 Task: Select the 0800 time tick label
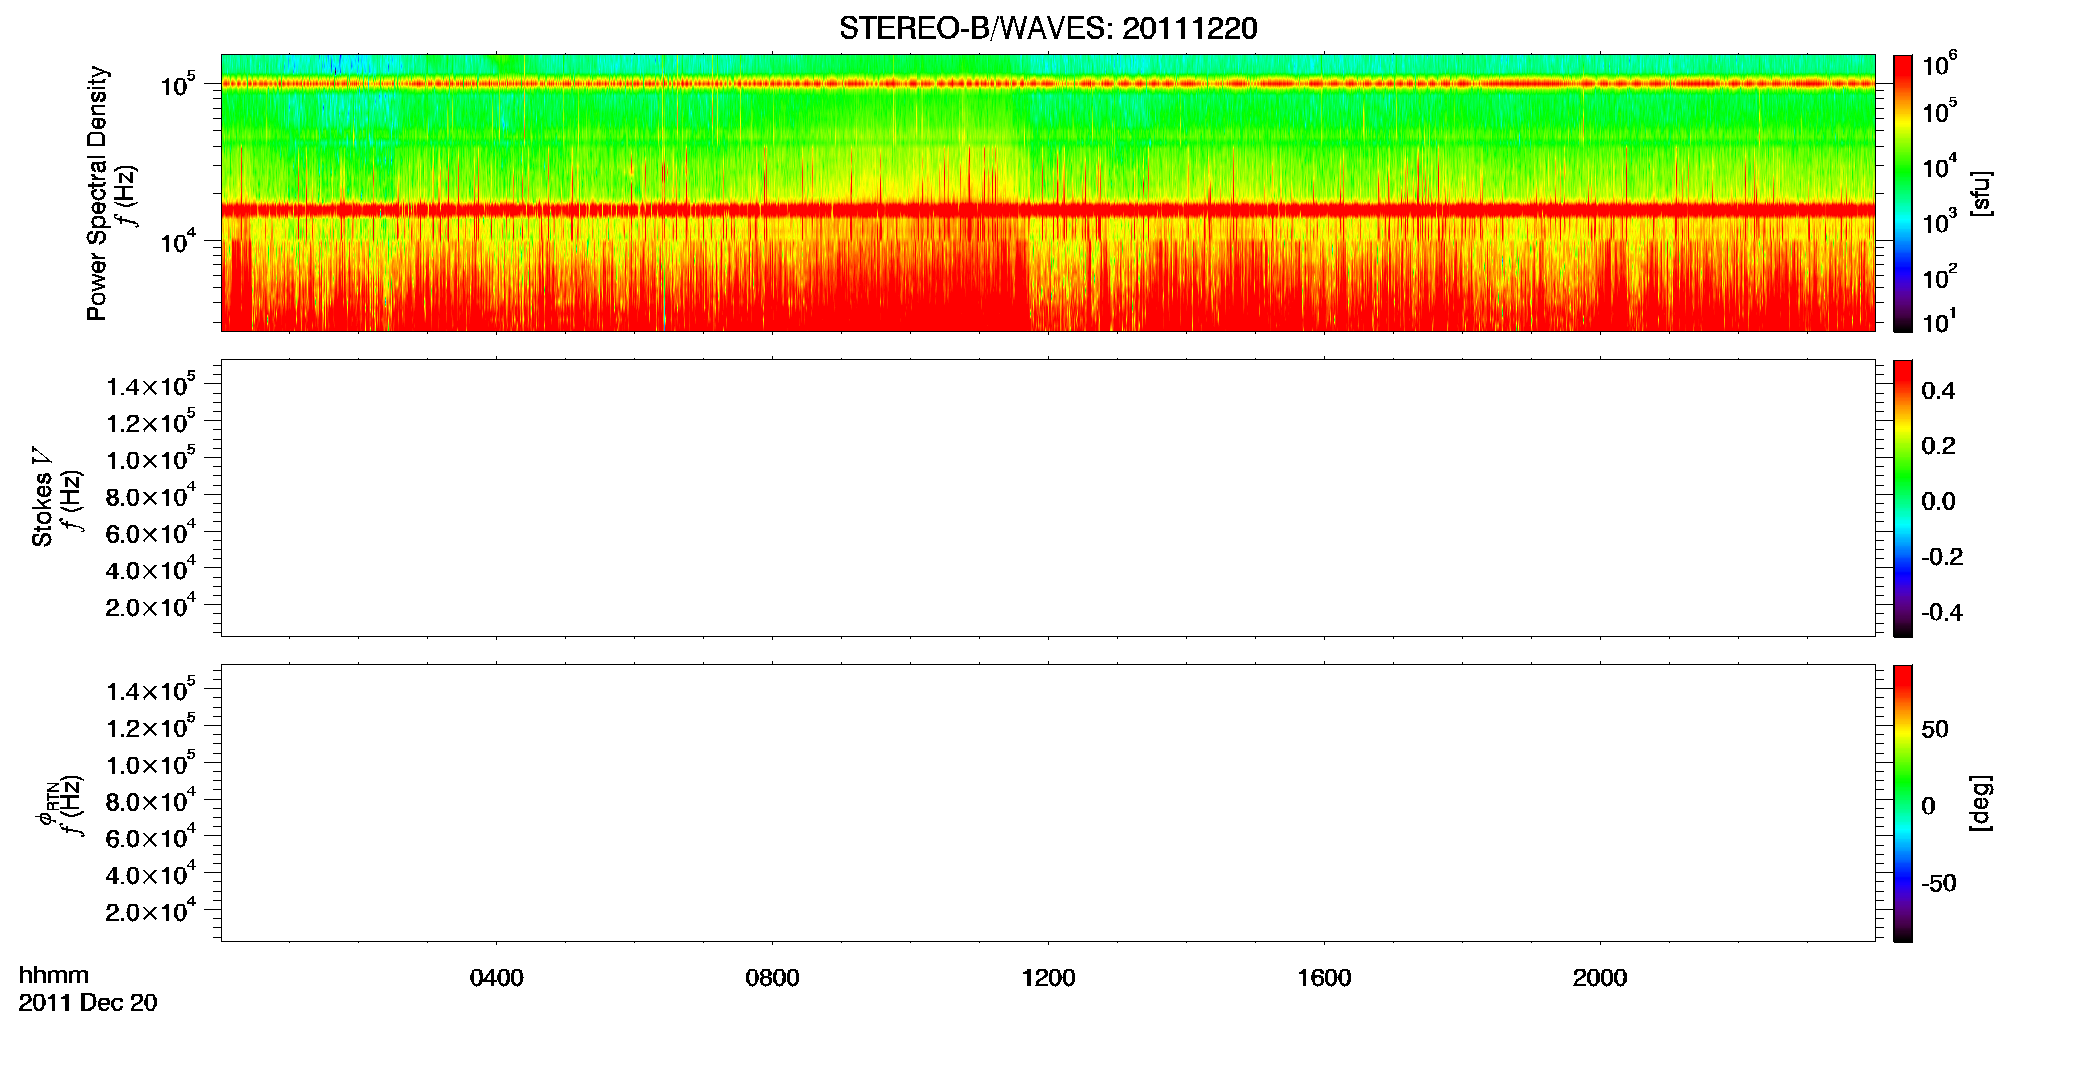point(772,978)
